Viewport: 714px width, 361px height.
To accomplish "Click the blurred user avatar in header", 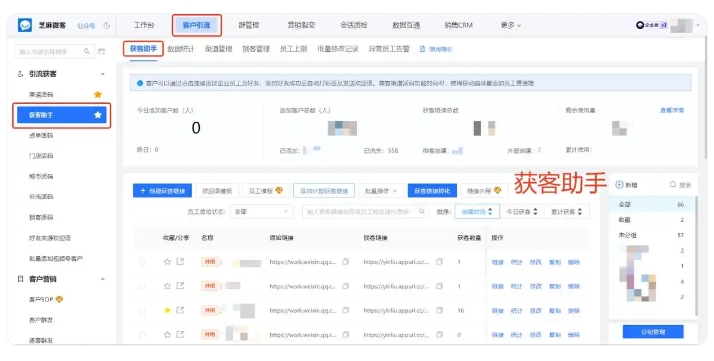I will 681,25.
